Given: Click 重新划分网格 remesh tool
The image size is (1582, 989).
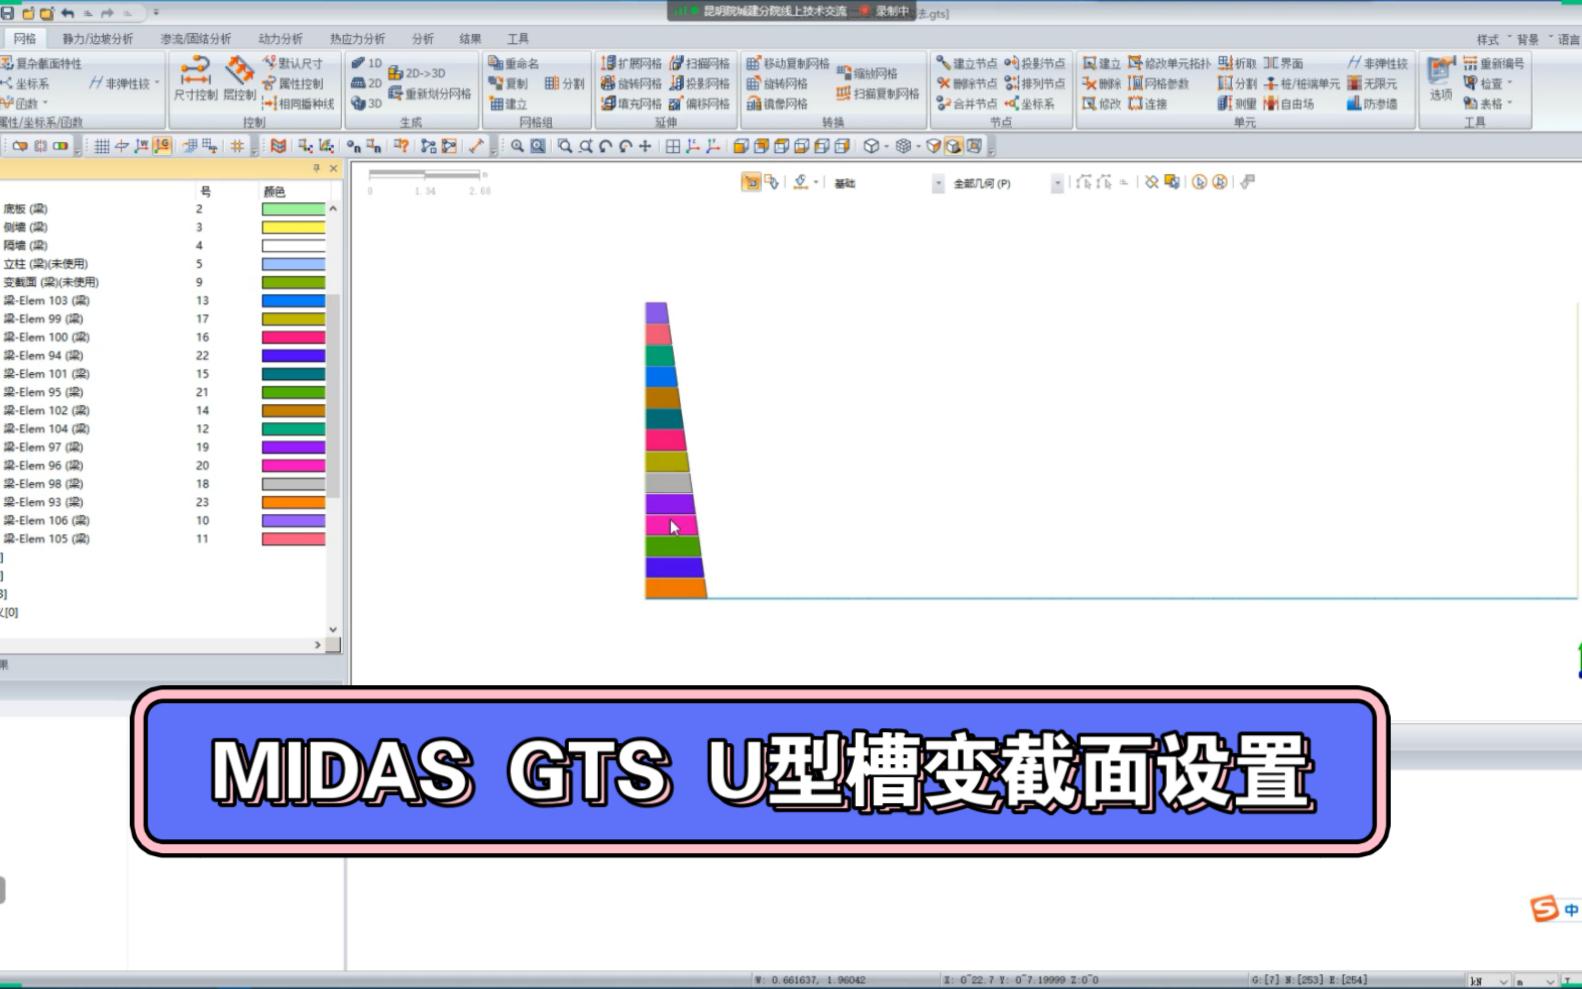Looking at the screenshot, I should tap(430, 93).
